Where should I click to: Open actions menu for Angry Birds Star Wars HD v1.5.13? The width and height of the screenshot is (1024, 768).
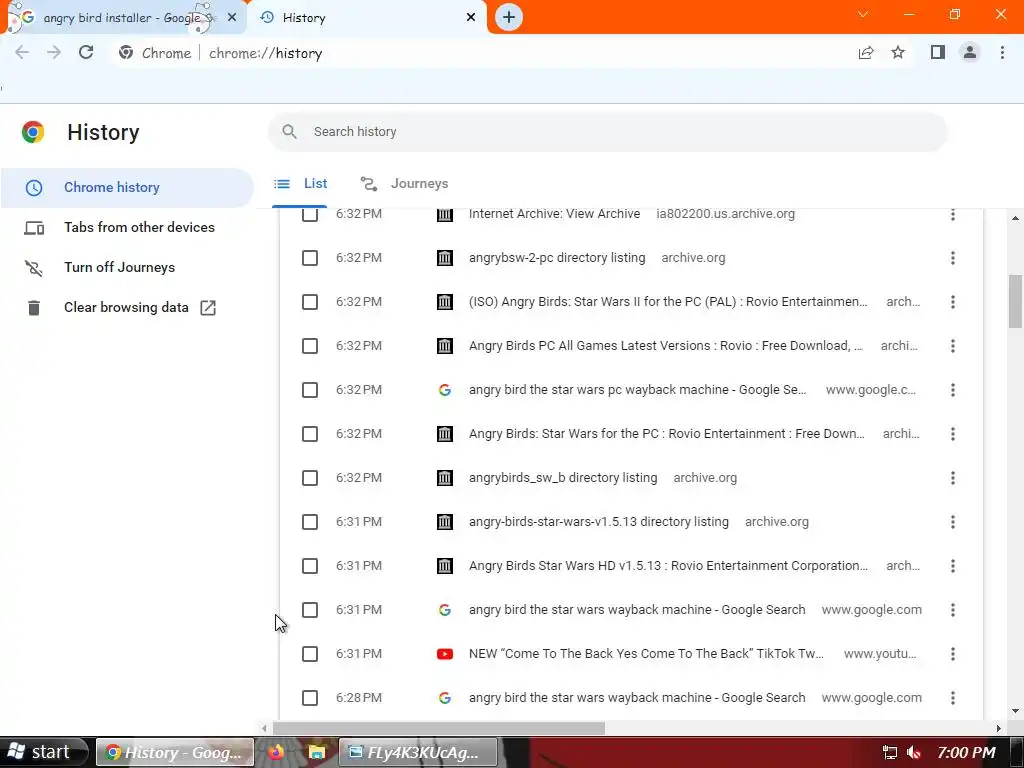coord(953,566)
